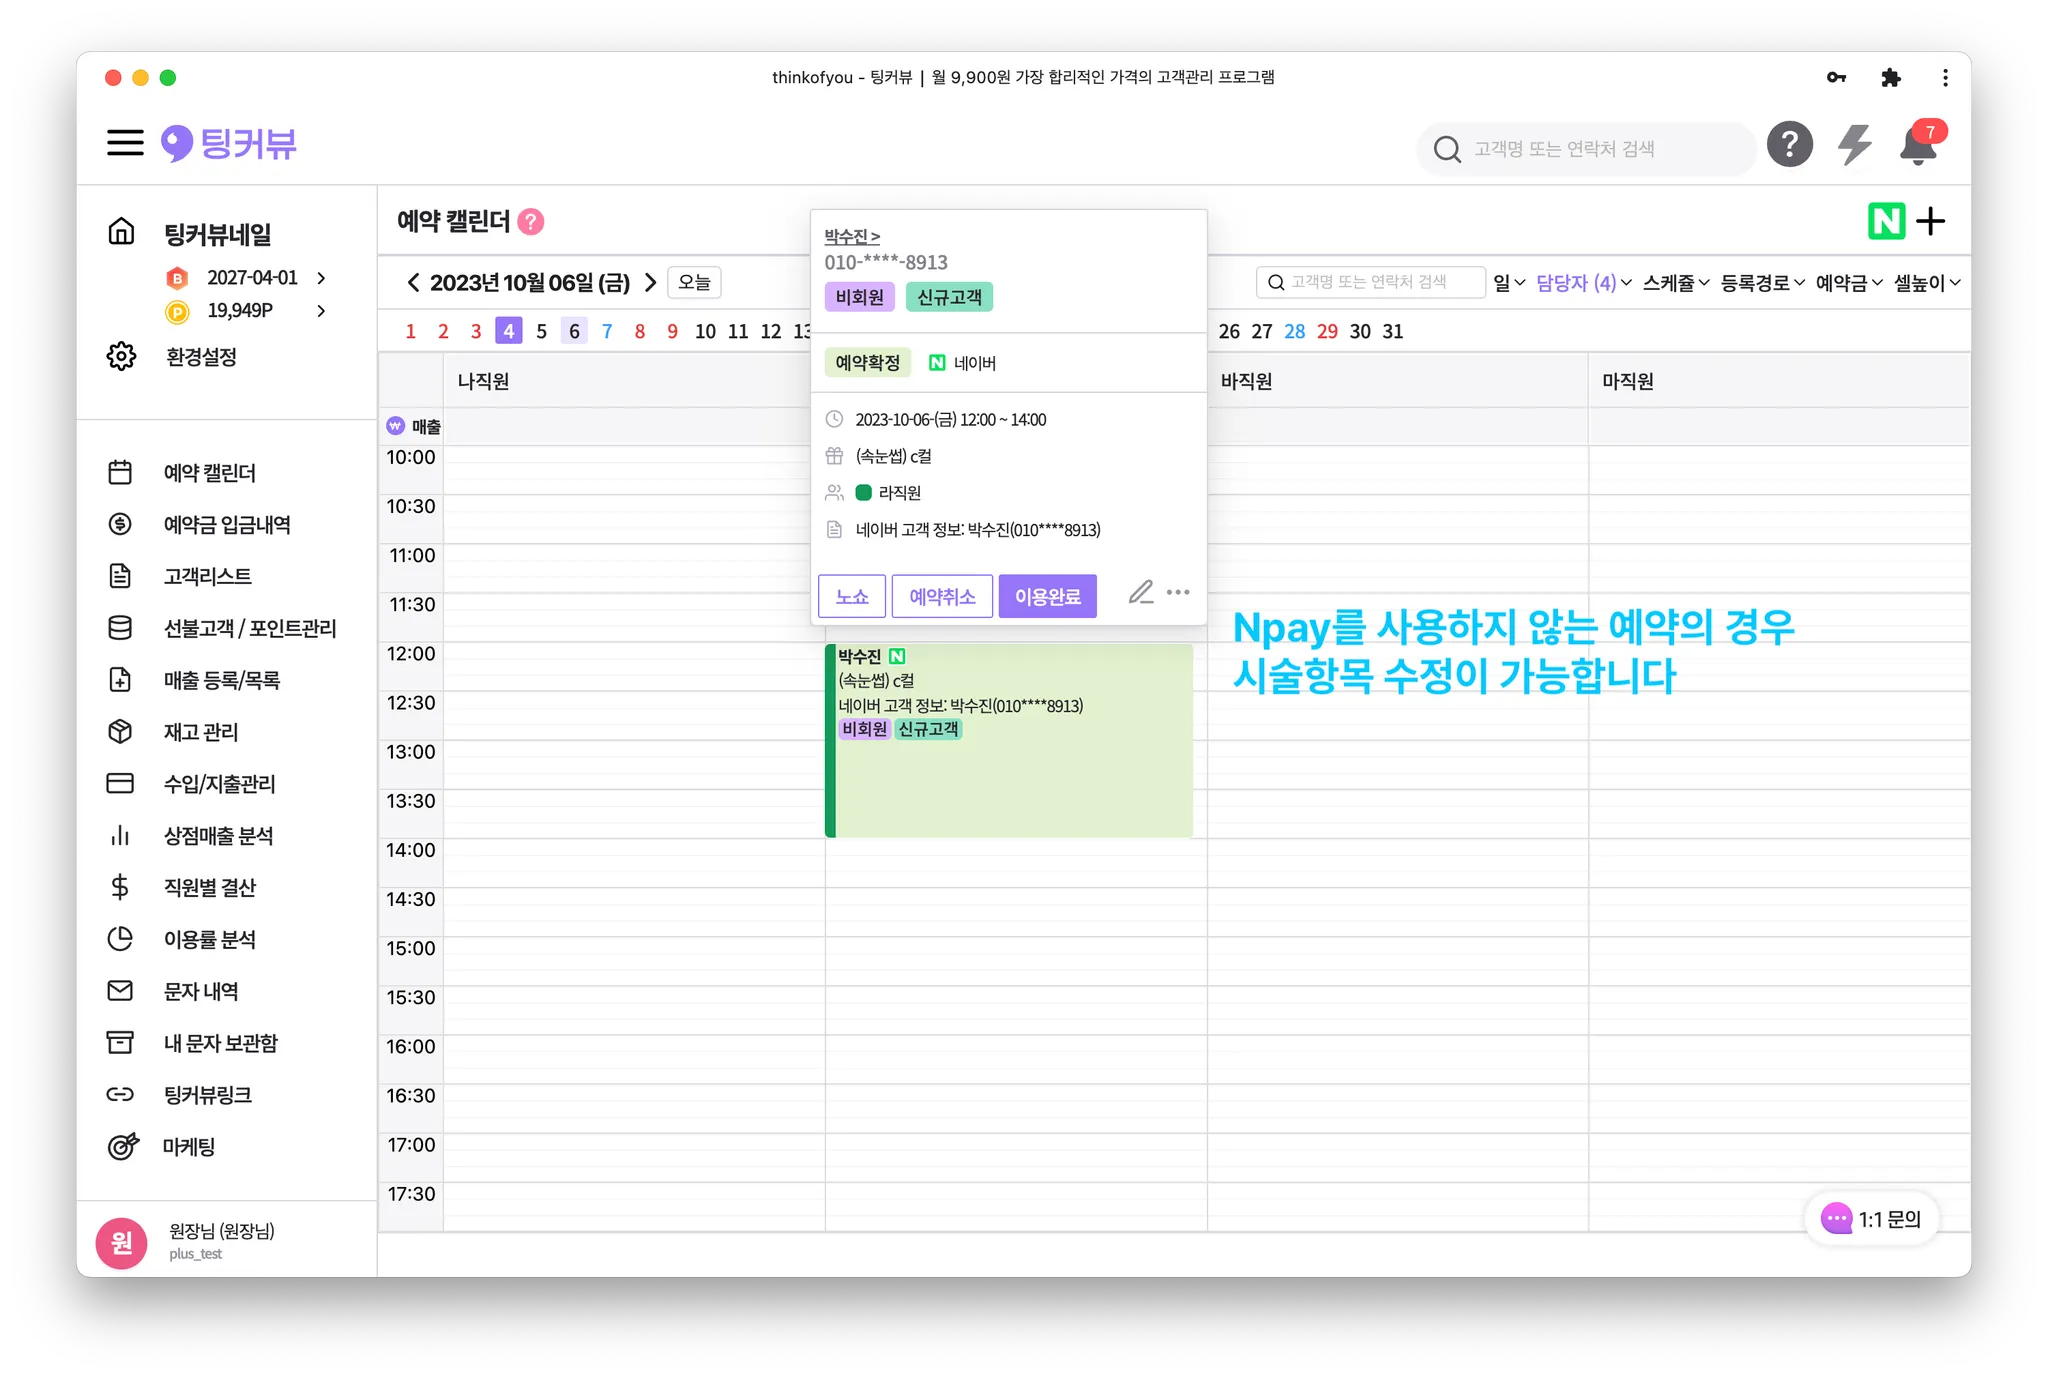Viewport: 2048px width, 1378px height.
Task: Click the notification bell icon
Action: pyautogui.click(x=1918, y=146)
